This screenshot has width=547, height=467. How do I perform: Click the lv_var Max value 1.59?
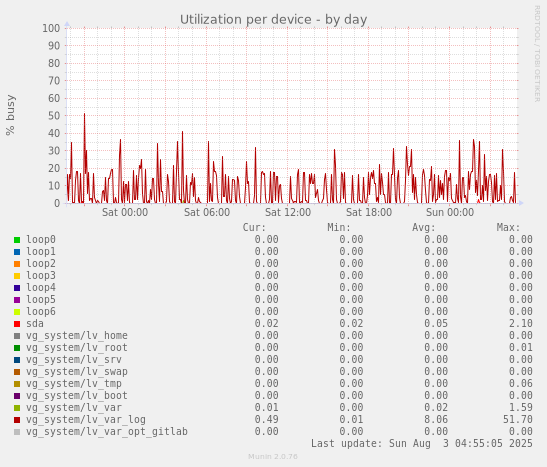click(x=520, y=407)
